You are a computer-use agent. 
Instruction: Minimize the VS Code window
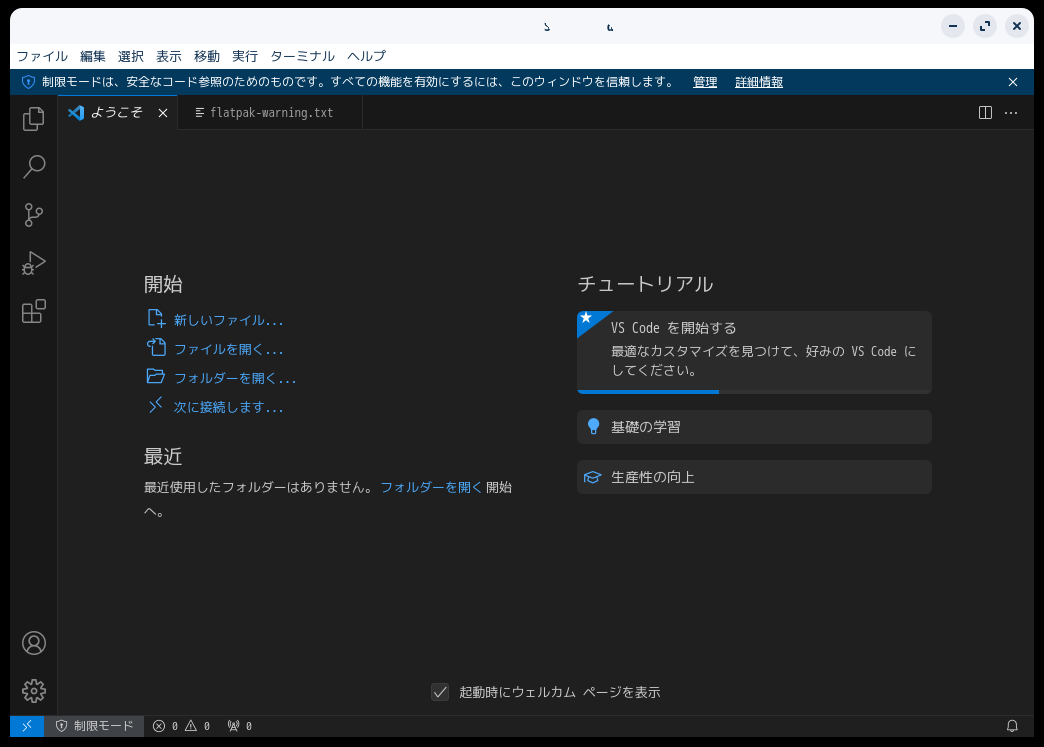(953, 26)
